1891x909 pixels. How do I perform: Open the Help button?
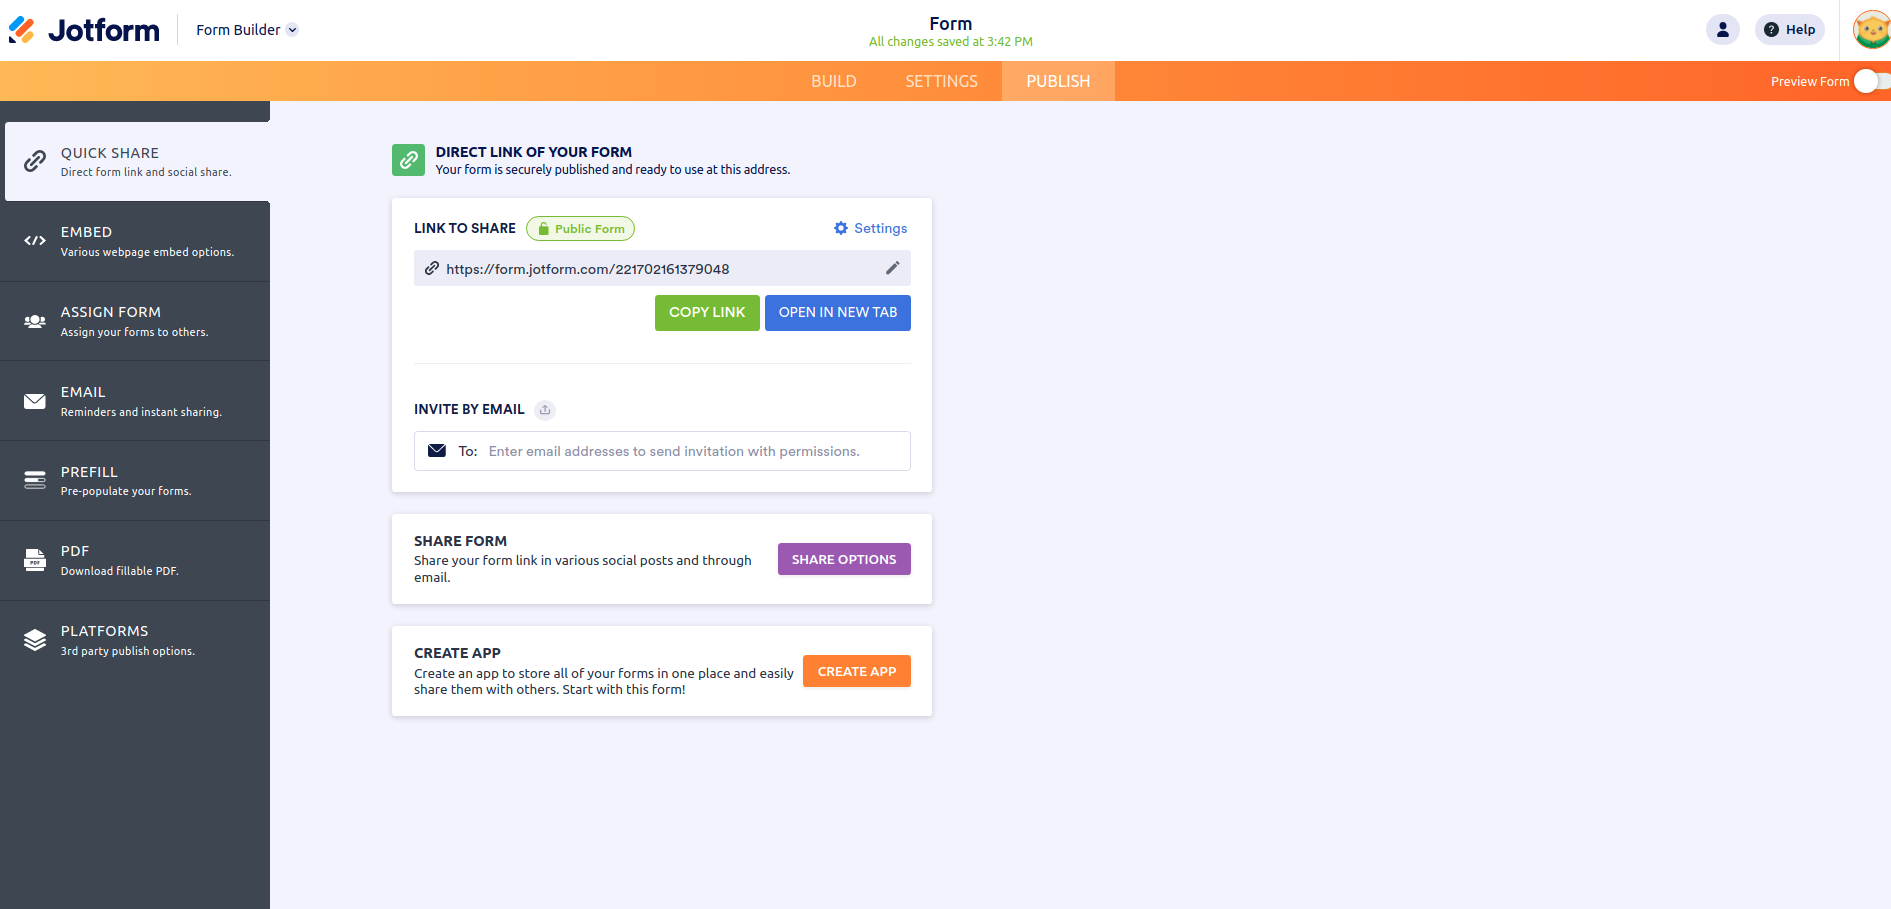coord(1789,30)
